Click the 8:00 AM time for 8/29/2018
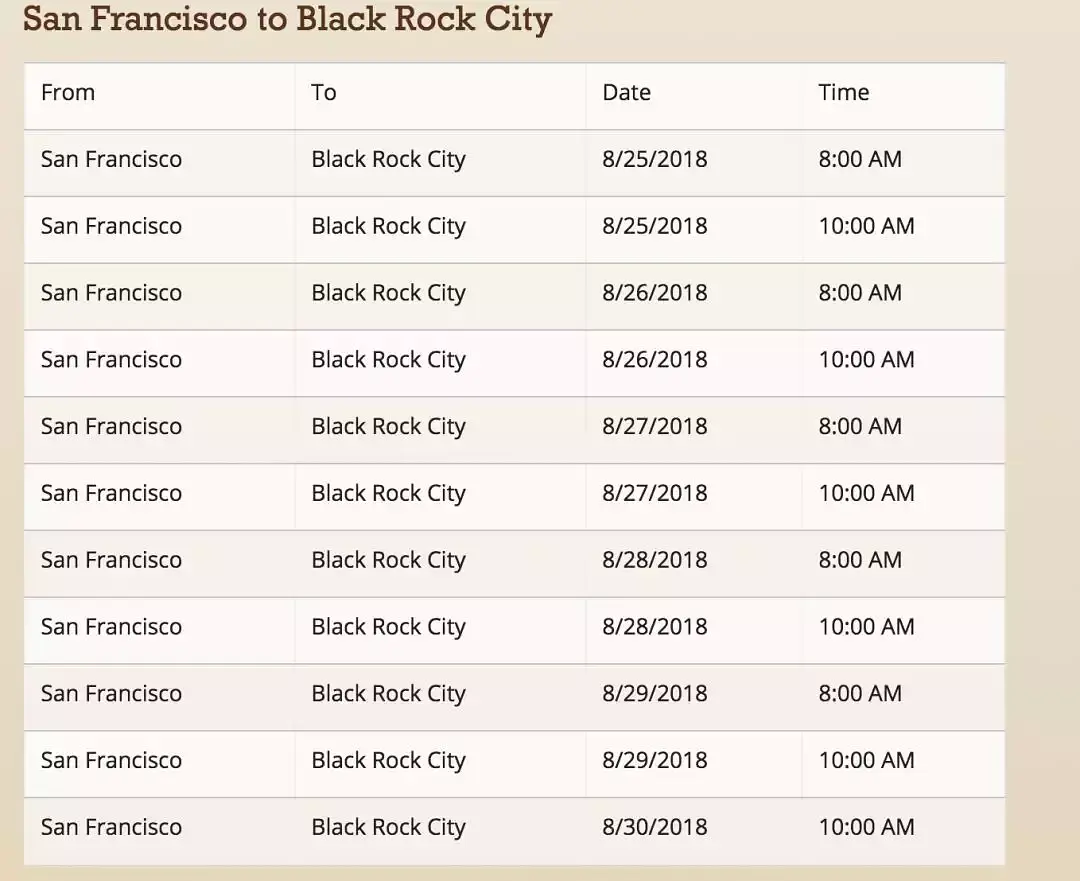1080x881 pixels. (859, 694)
